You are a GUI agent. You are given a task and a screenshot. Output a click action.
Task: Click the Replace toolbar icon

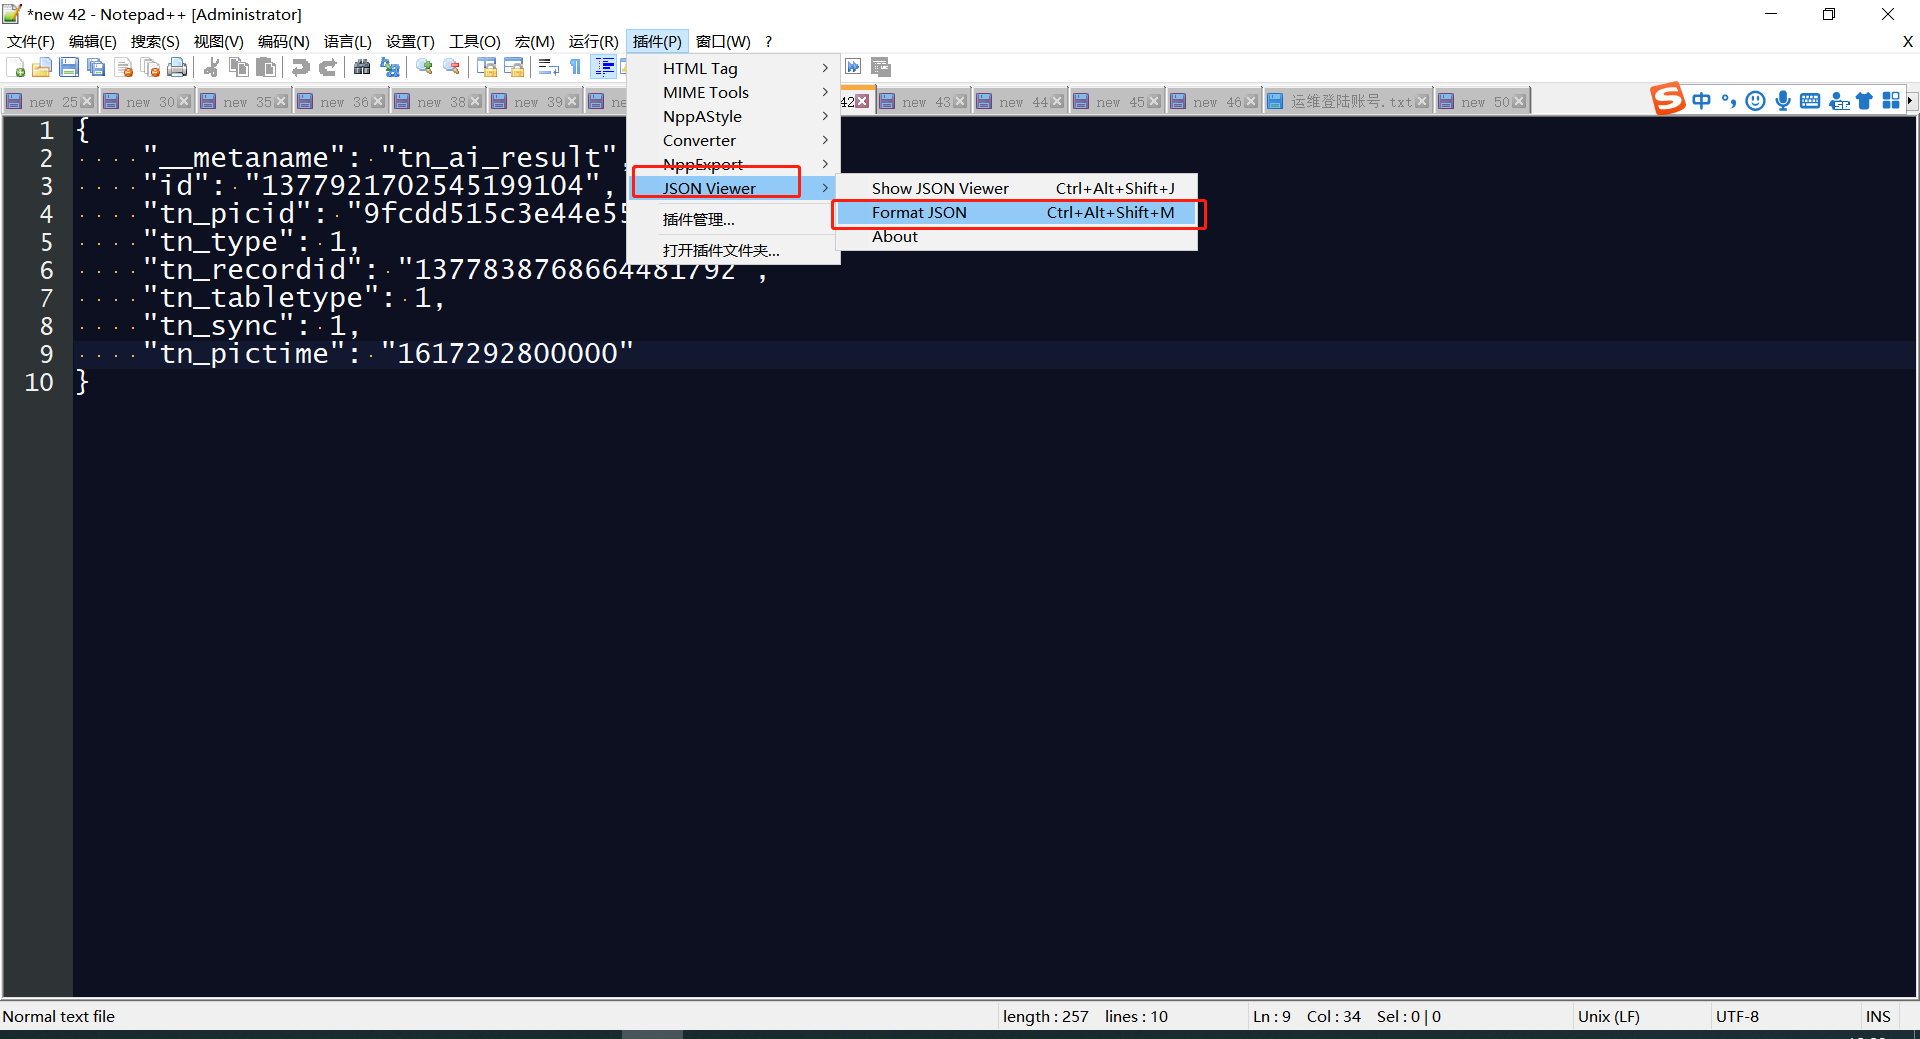[389, 67]
